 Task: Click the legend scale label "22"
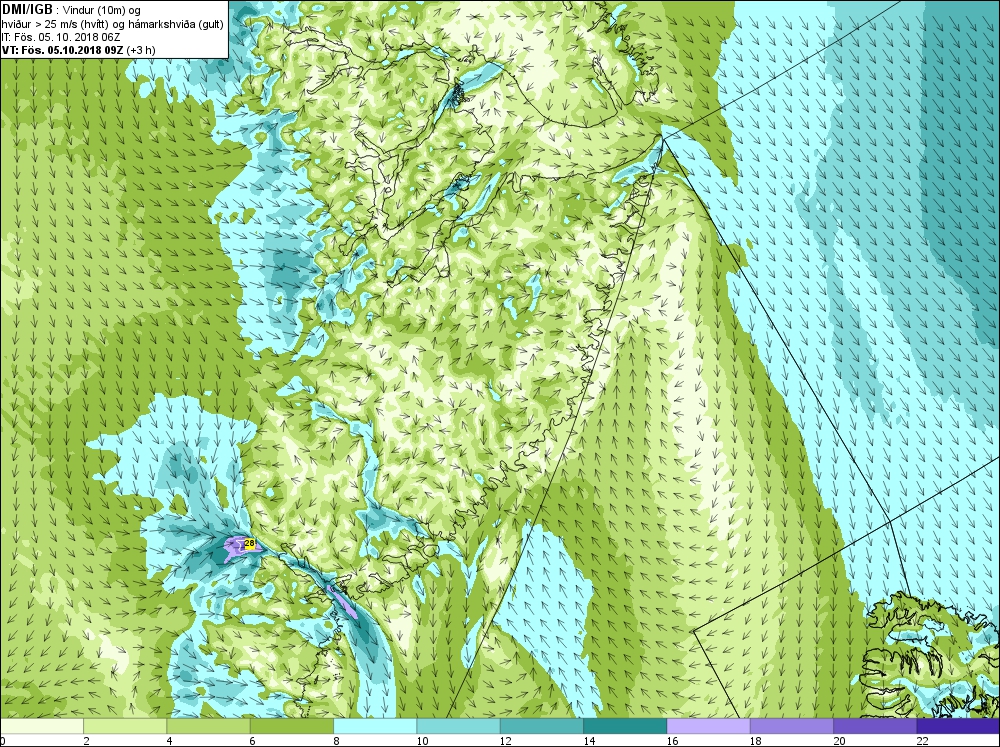[923, 741]
